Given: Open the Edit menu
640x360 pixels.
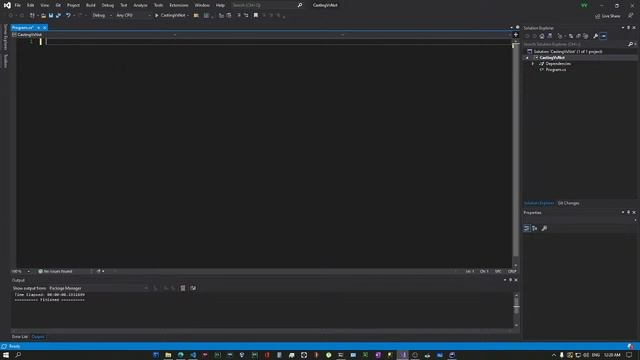Looking at the screenshot, I should point(31,5).
